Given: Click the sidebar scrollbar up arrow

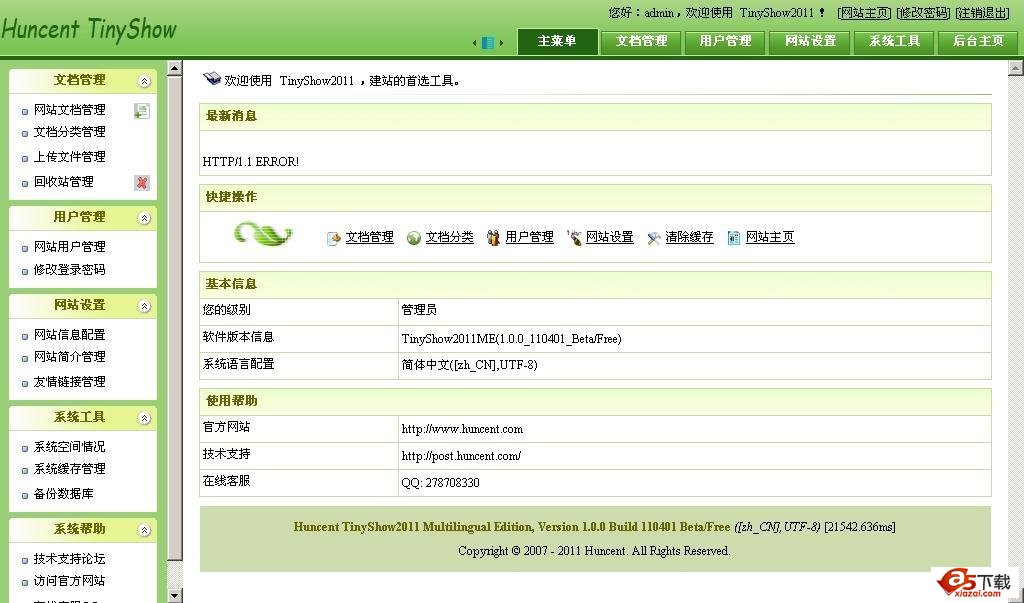Looking at the screenshot, I should coord(174,68).
